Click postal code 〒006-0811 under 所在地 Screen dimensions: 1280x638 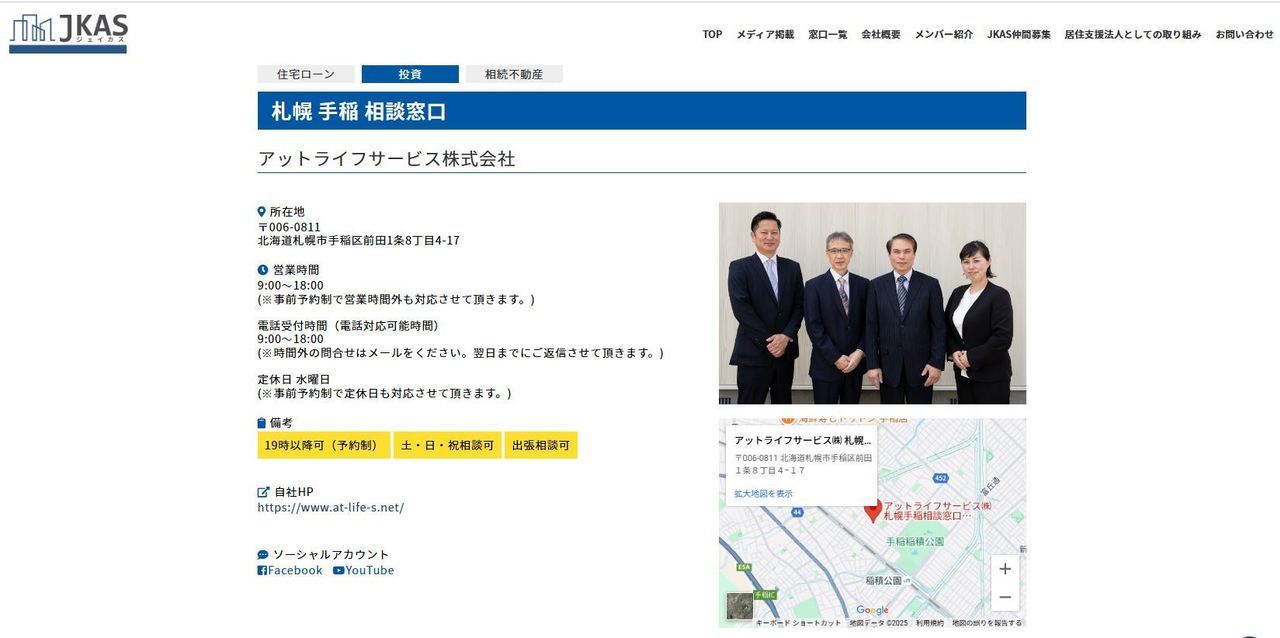click(289, 227)
